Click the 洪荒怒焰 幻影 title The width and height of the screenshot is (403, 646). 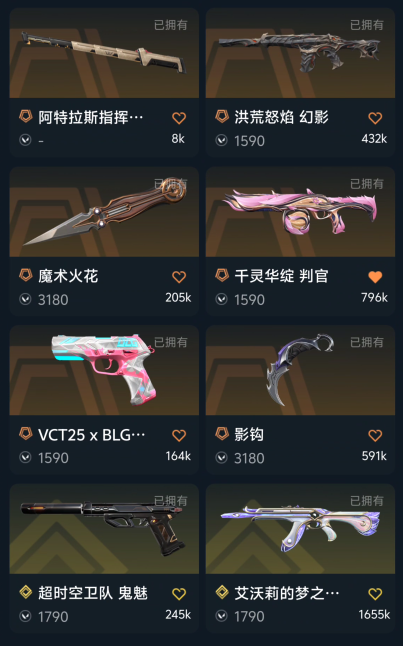281,117
